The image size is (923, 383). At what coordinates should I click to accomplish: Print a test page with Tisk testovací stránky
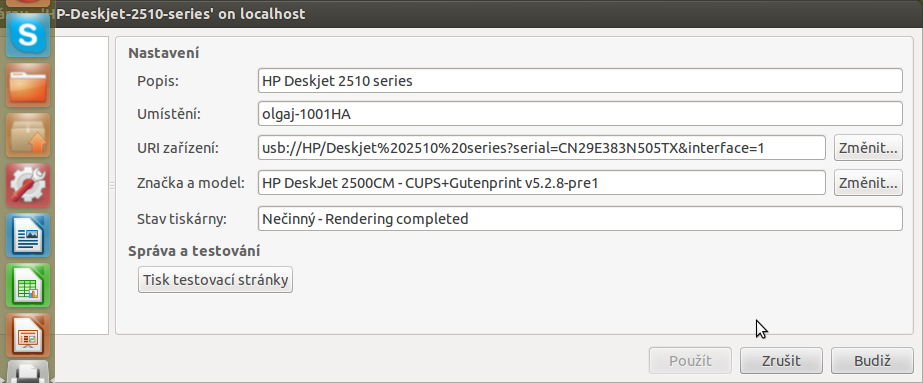(215, 279)
